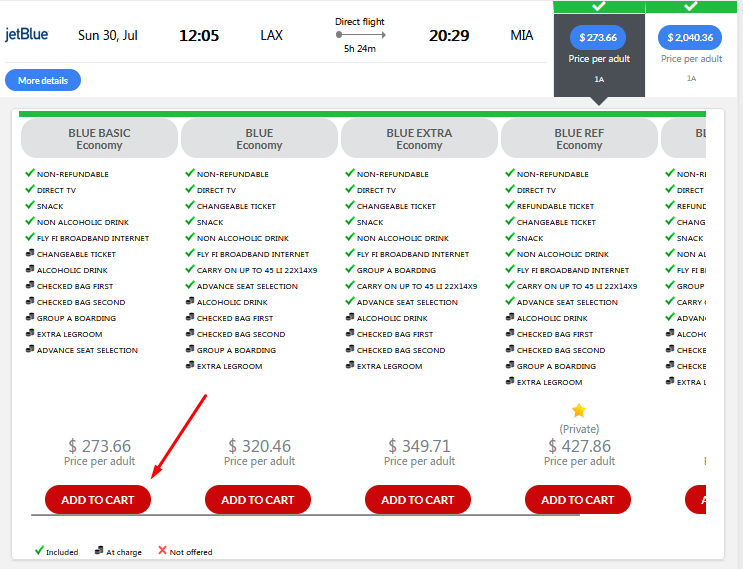The width and height of the screenshot is (743, 569).
Task: Click charge icon beside Changeable Ticket in Blue Basic
Action: click(x=30, y=253)
